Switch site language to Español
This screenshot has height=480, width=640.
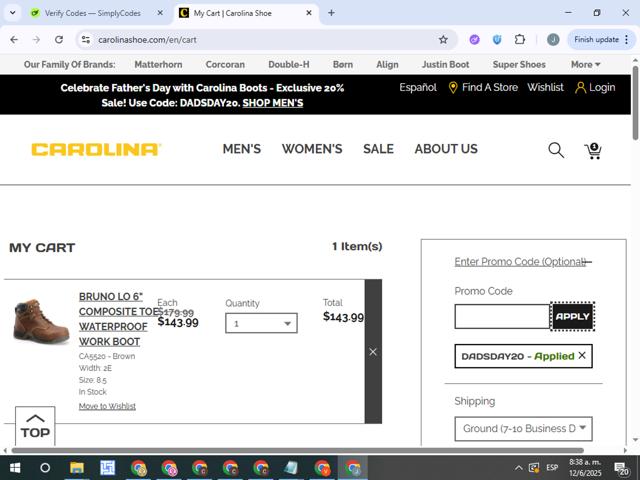(x=418, y=87)
